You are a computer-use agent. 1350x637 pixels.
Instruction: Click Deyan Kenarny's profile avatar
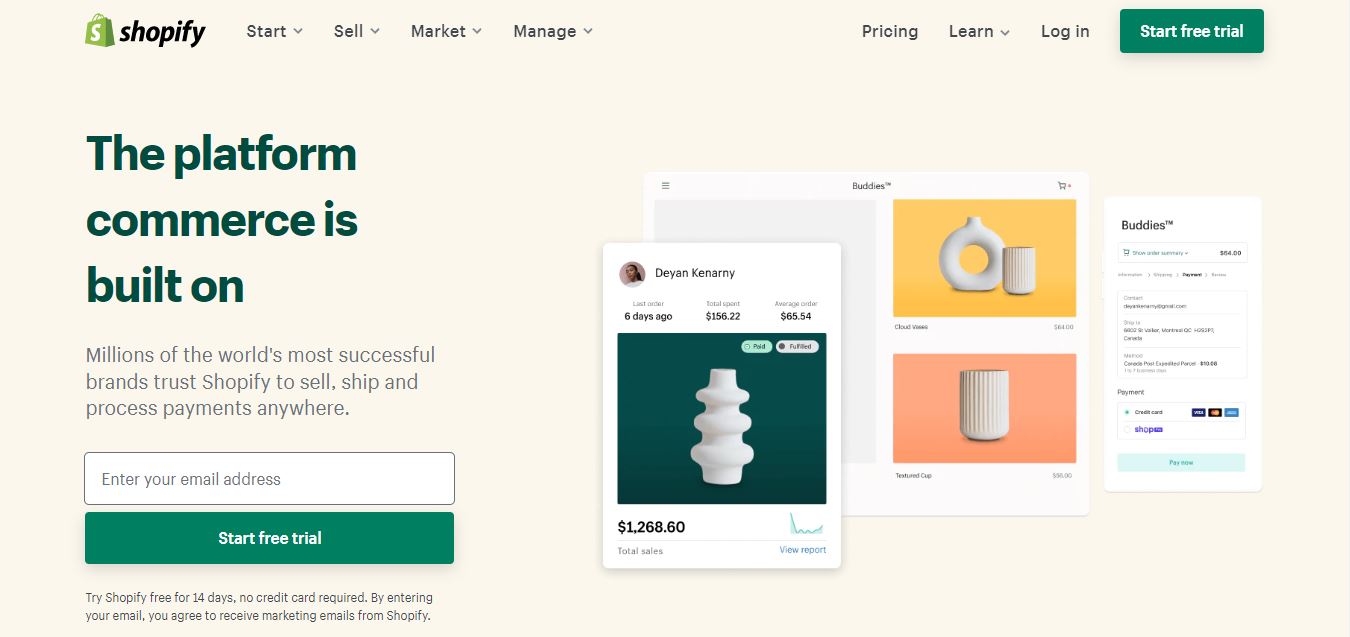(632, 272)
